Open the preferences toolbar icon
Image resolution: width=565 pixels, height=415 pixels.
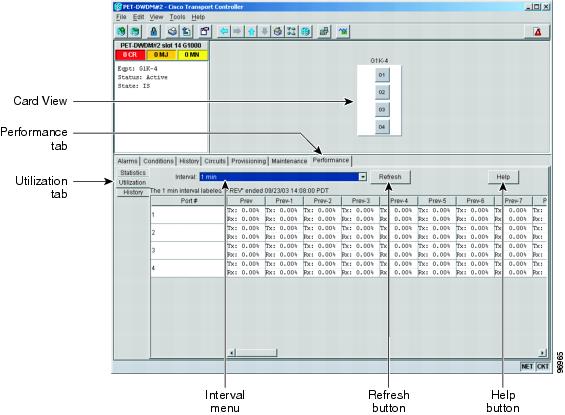(x=205, y=31)
